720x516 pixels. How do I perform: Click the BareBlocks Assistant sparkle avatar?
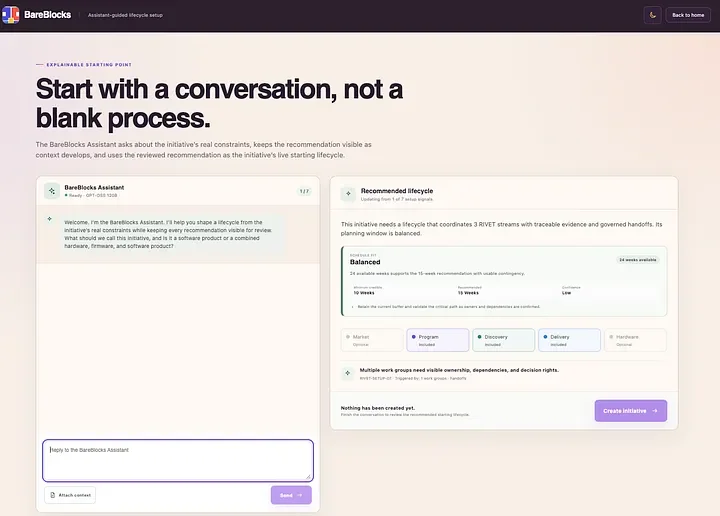tap(52, 191)
